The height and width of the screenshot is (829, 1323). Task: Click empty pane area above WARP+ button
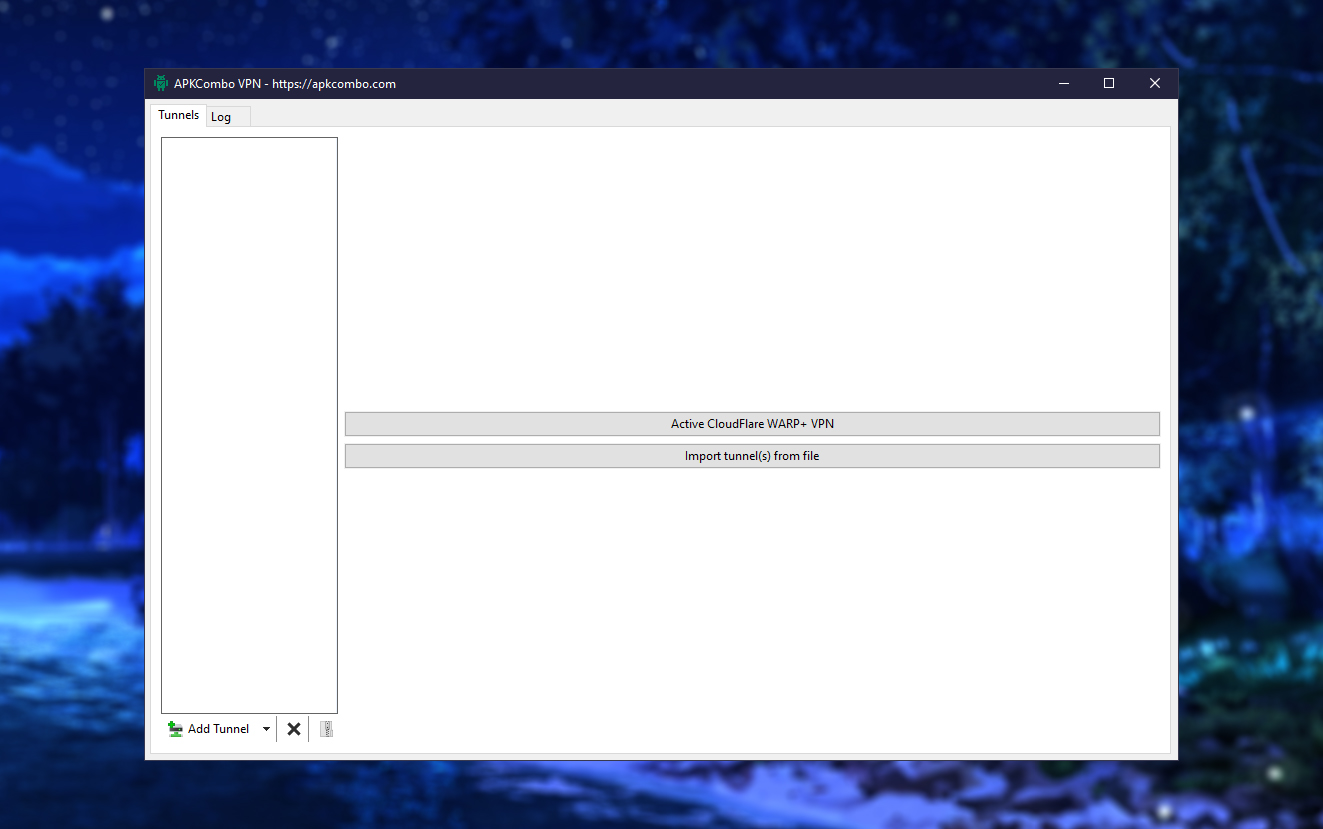click(x=752, y=270)
